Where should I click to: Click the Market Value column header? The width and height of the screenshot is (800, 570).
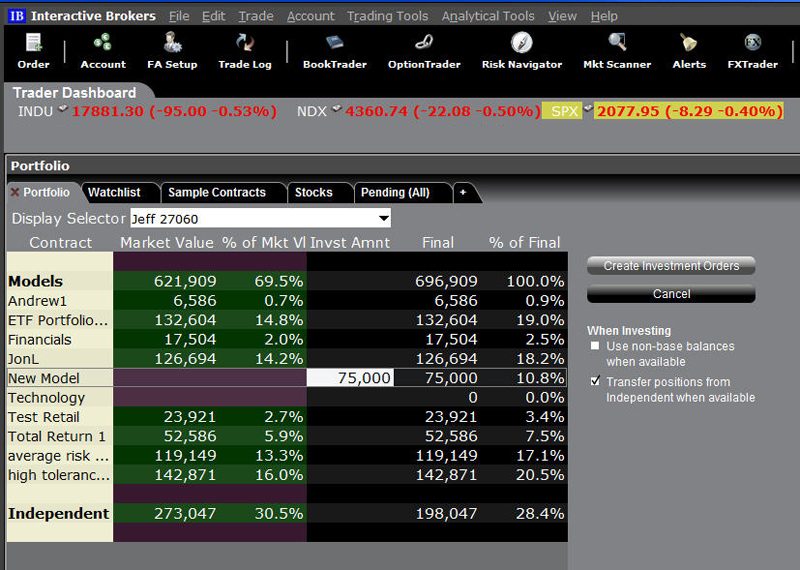point(167,242)
